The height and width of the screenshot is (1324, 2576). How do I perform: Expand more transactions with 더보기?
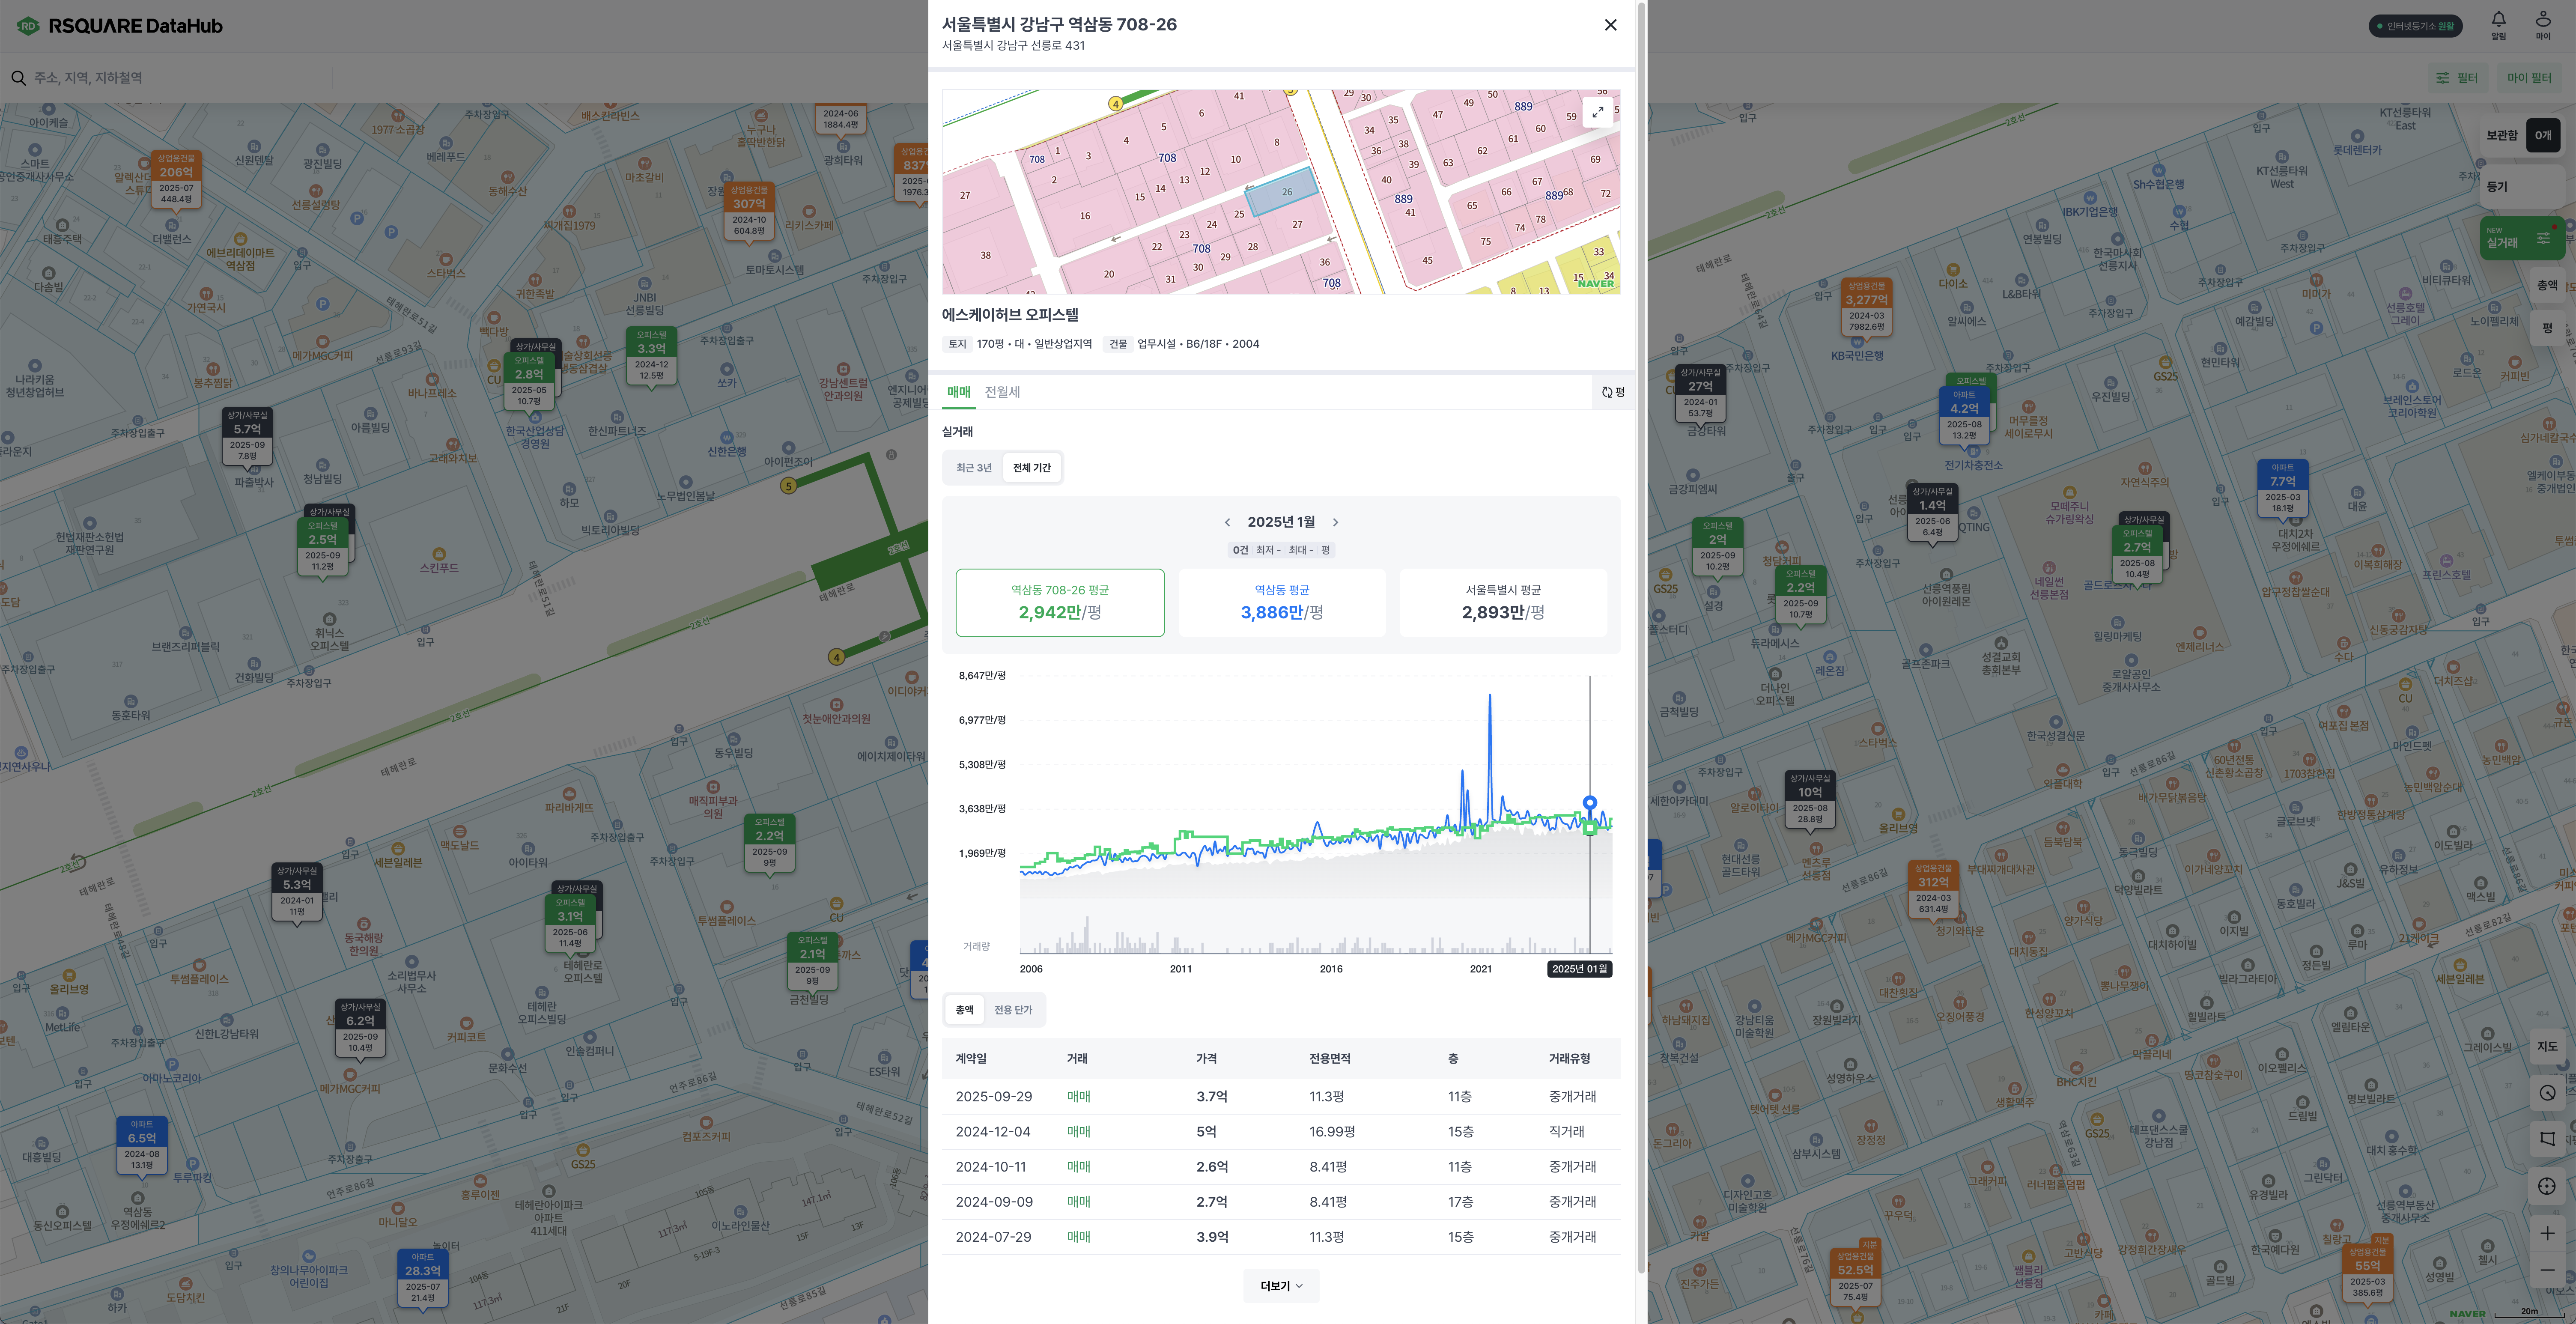pos(1281,1286)
